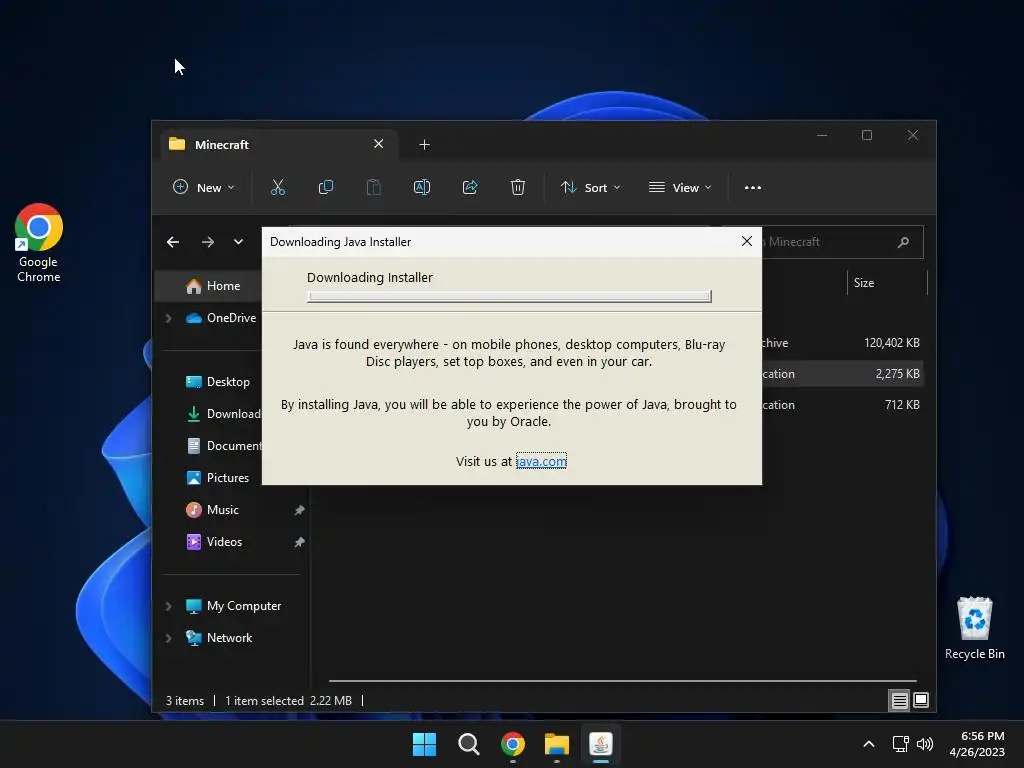Click the Copy icon in the Explorer toolbar
1024x768 pixels.
coord(325,187)
